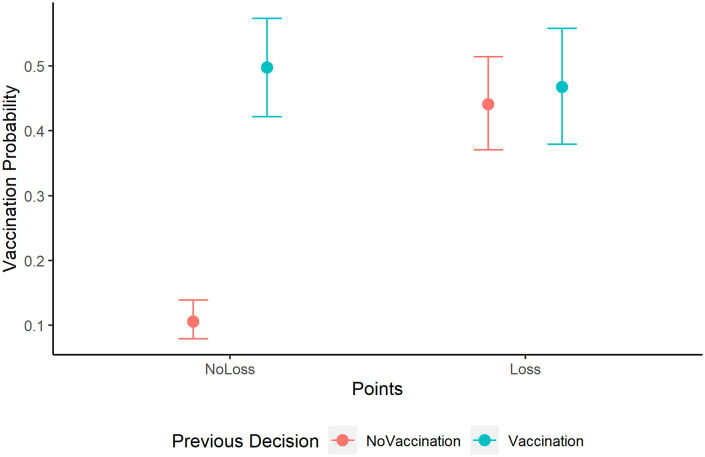Click lower error bar cap of red Loss
705x457 pixels.
[x=488, y=150]
